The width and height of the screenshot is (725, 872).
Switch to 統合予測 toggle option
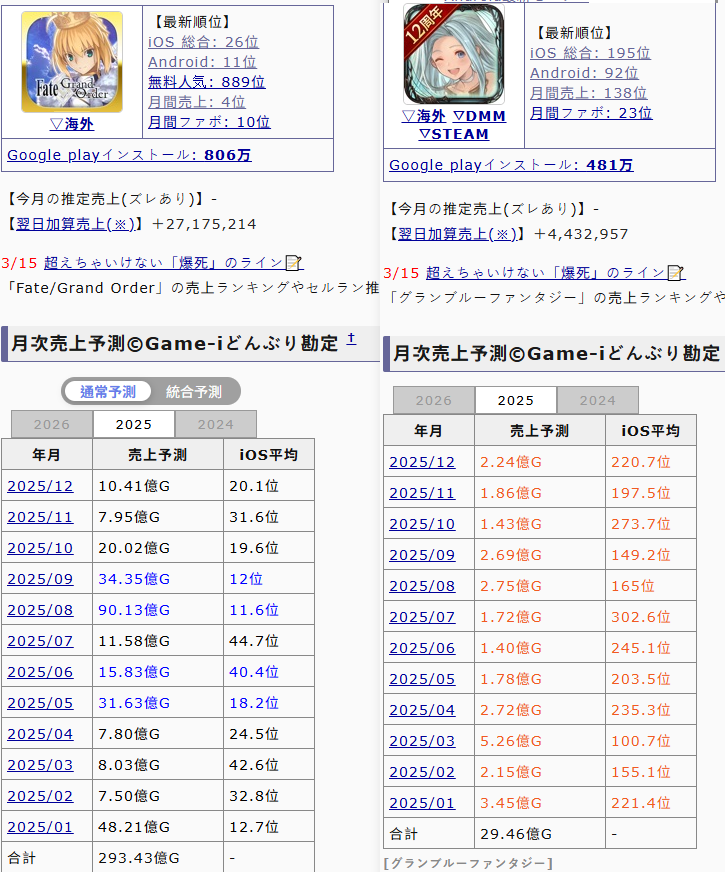pyautogui.click(x=194, y=392)
